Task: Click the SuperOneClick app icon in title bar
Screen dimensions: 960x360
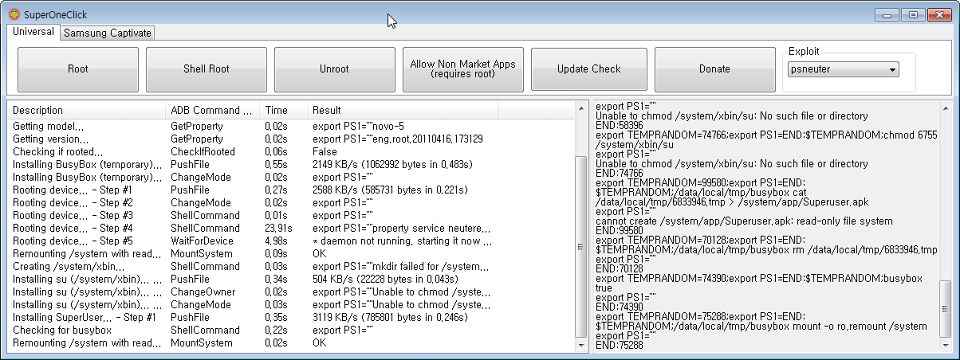Action: coord(15,14)
